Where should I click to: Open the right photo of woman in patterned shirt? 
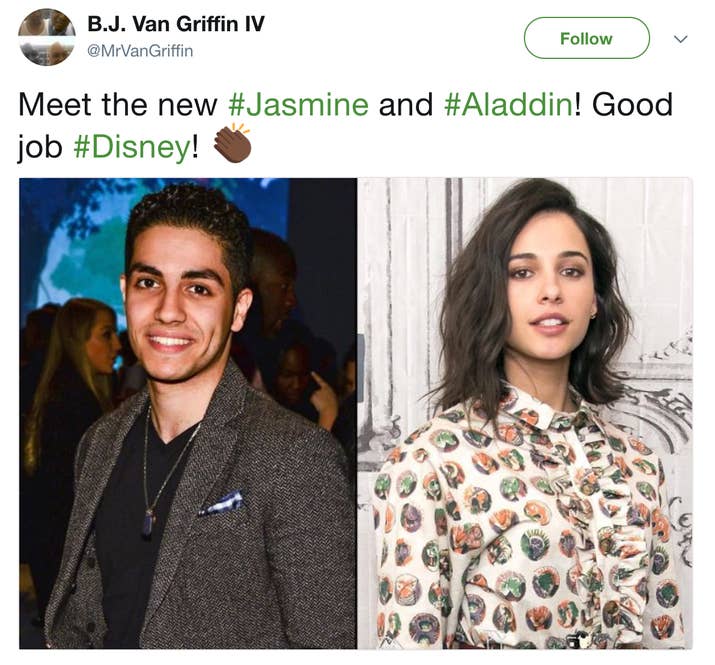click(525, 413)
